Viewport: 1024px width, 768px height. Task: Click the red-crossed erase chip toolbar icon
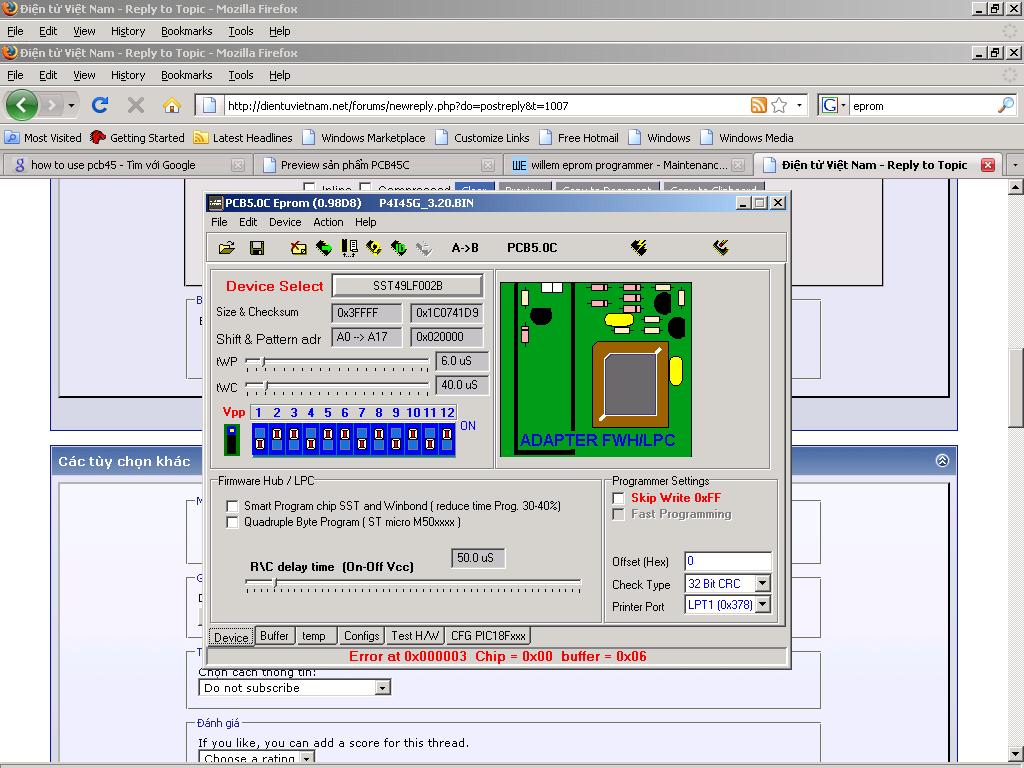pyautogui.click(x=298, y=248)
